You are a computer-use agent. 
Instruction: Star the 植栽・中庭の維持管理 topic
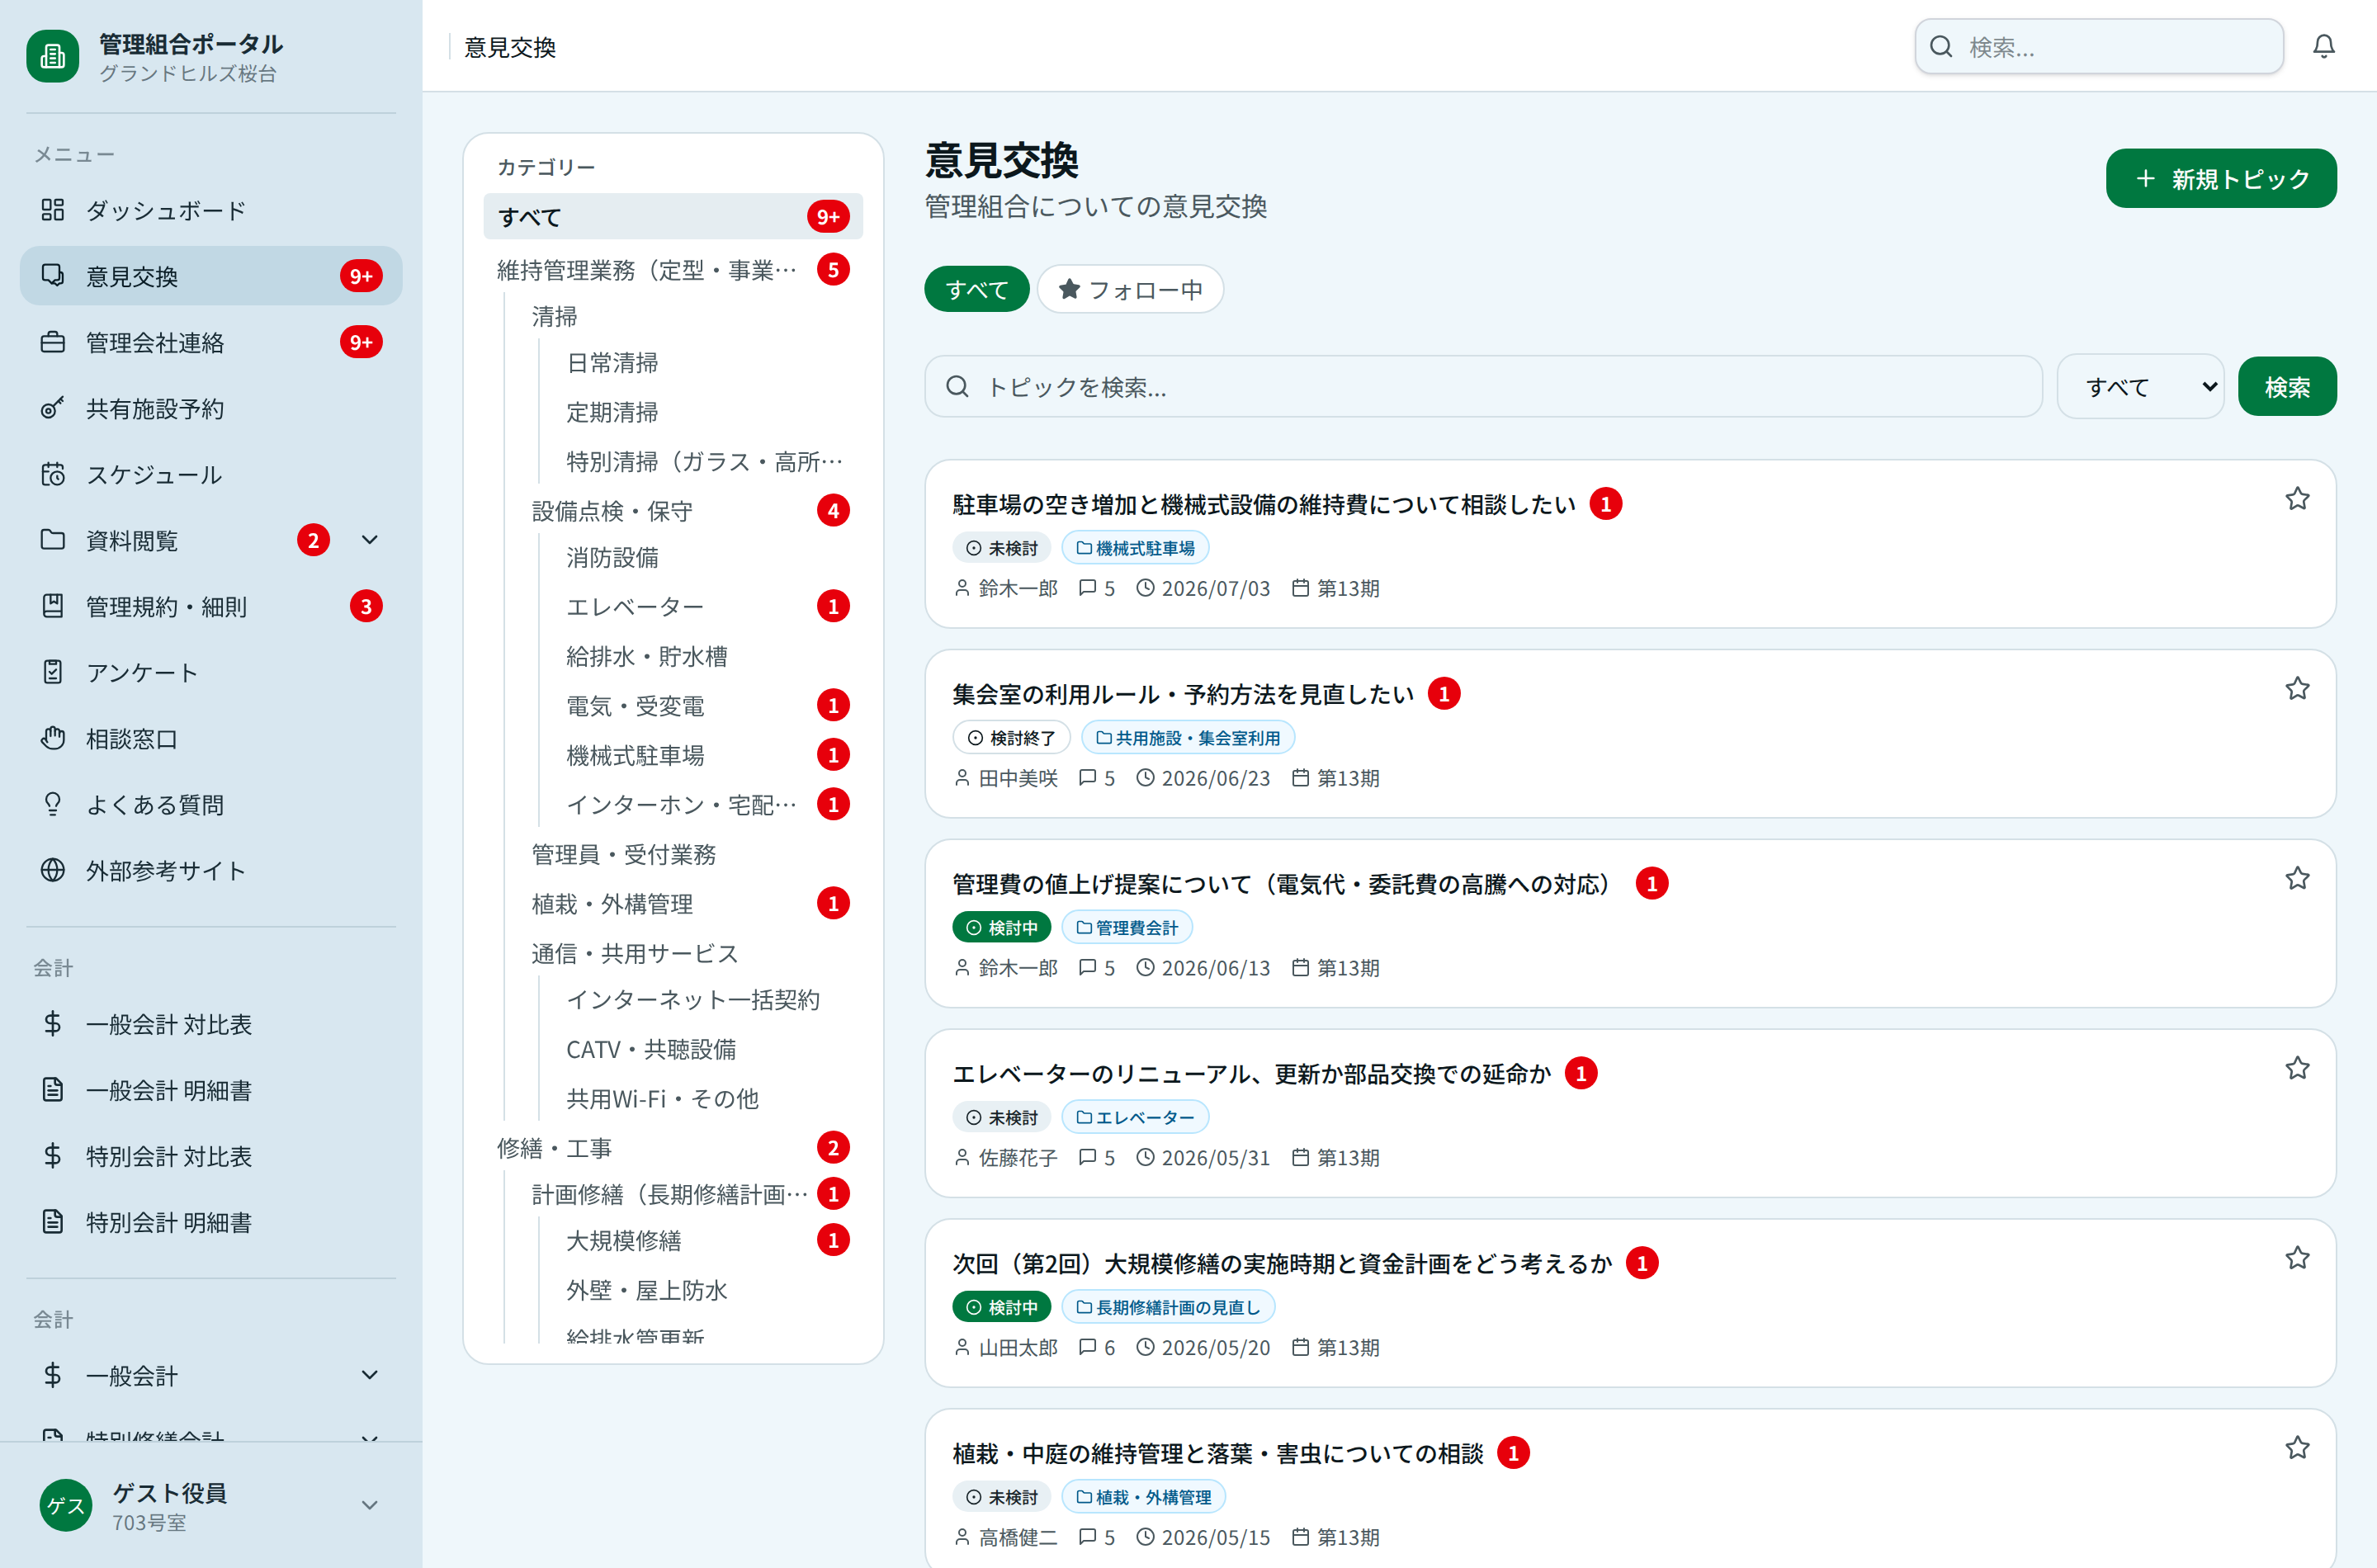click(x=2297, y=1448)
